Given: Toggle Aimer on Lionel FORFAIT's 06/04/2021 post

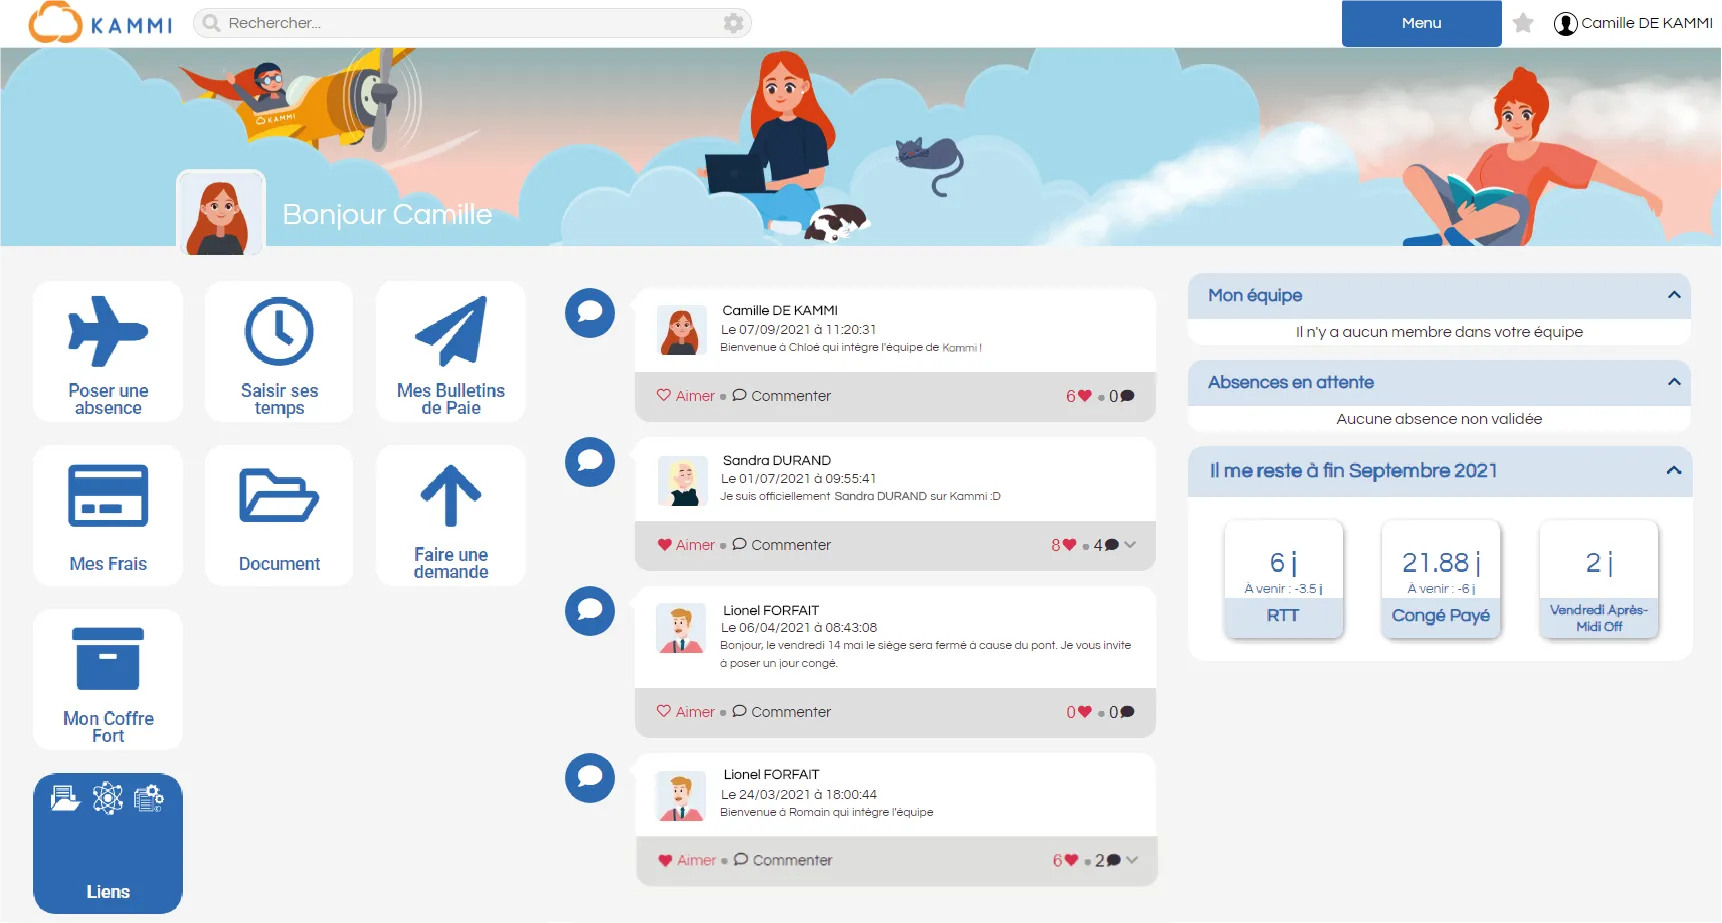Looking at the screenshot, I should click(x=686, y=712).
